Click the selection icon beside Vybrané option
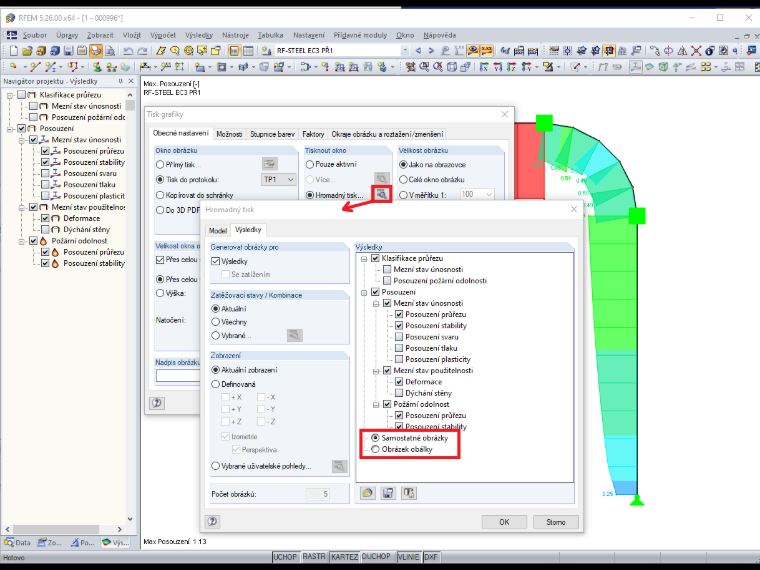The image size is (760, 570). point(295,335)
